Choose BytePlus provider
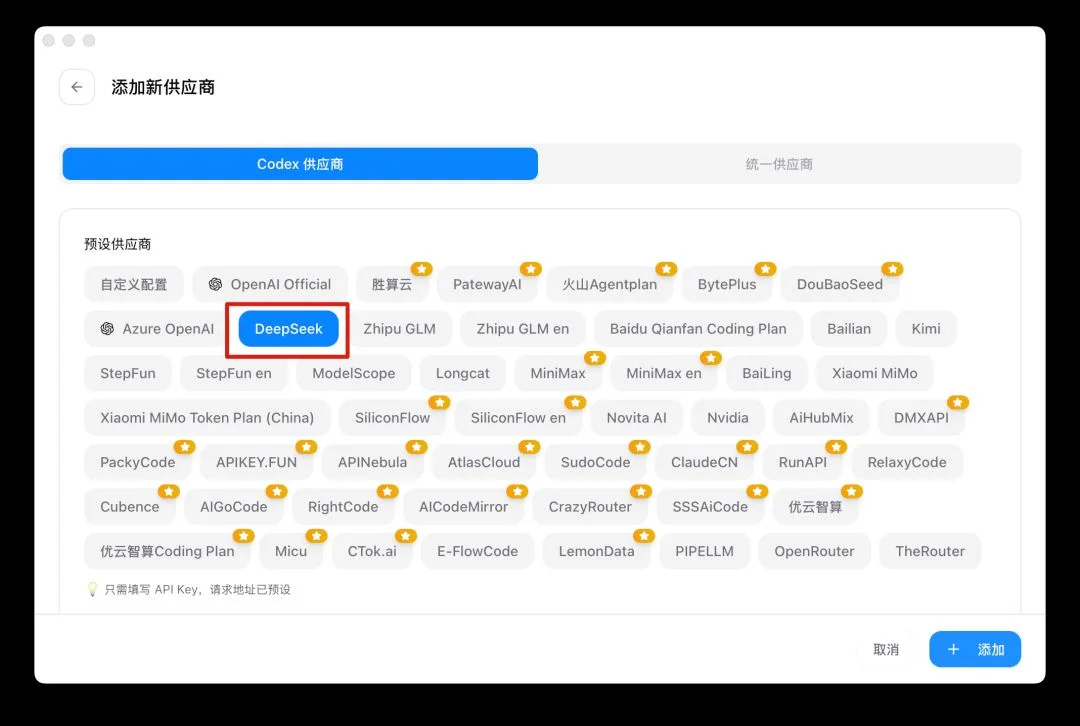 727,284
